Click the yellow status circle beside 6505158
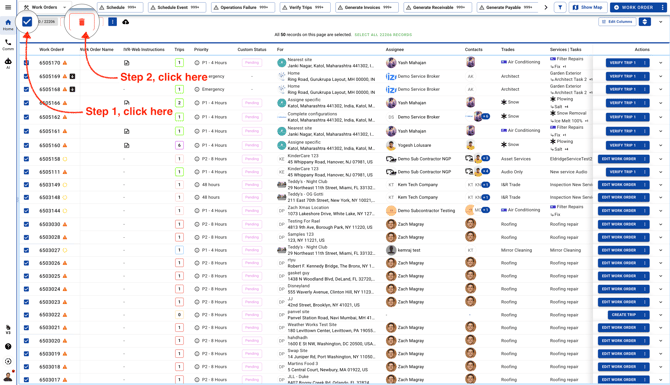The height and width of the screenshot is (385, 670). click(x=65, y=159)
